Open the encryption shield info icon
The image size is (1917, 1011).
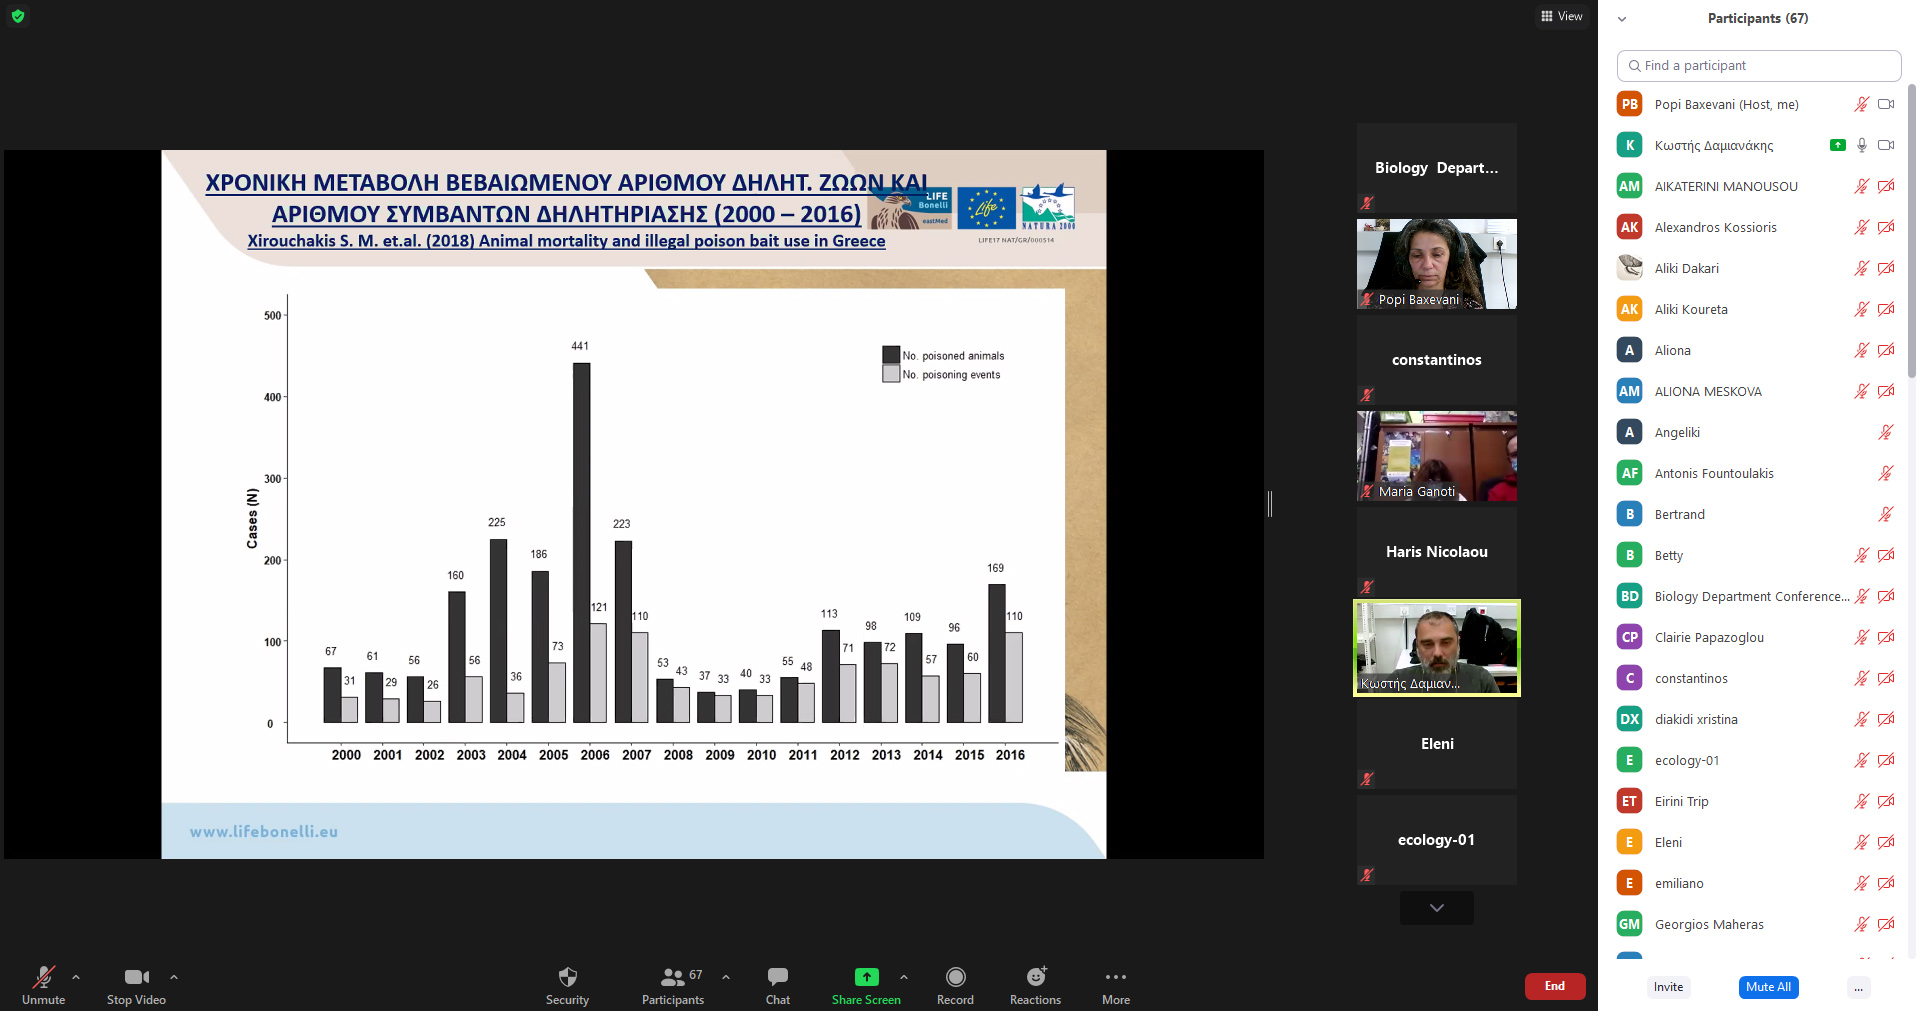[x=18, y=16]
